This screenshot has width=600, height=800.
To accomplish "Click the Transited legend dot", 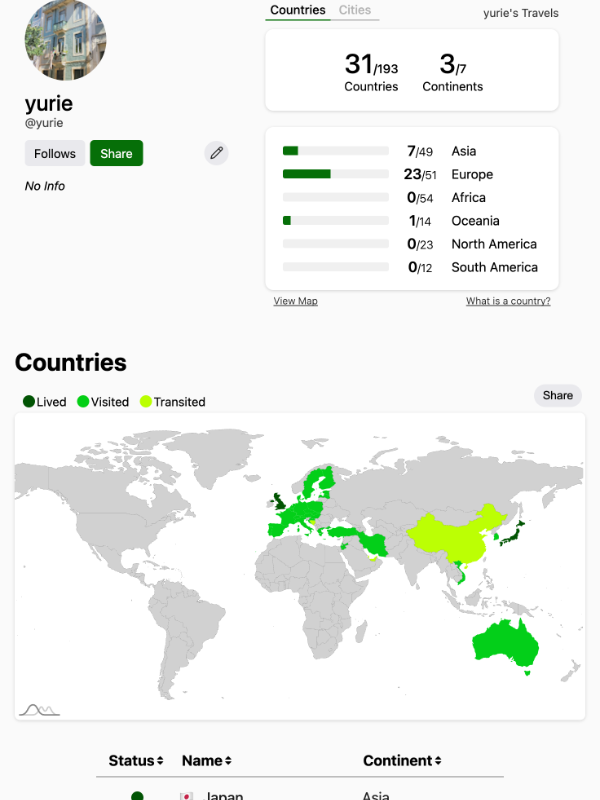I will (x=146, y=402).
